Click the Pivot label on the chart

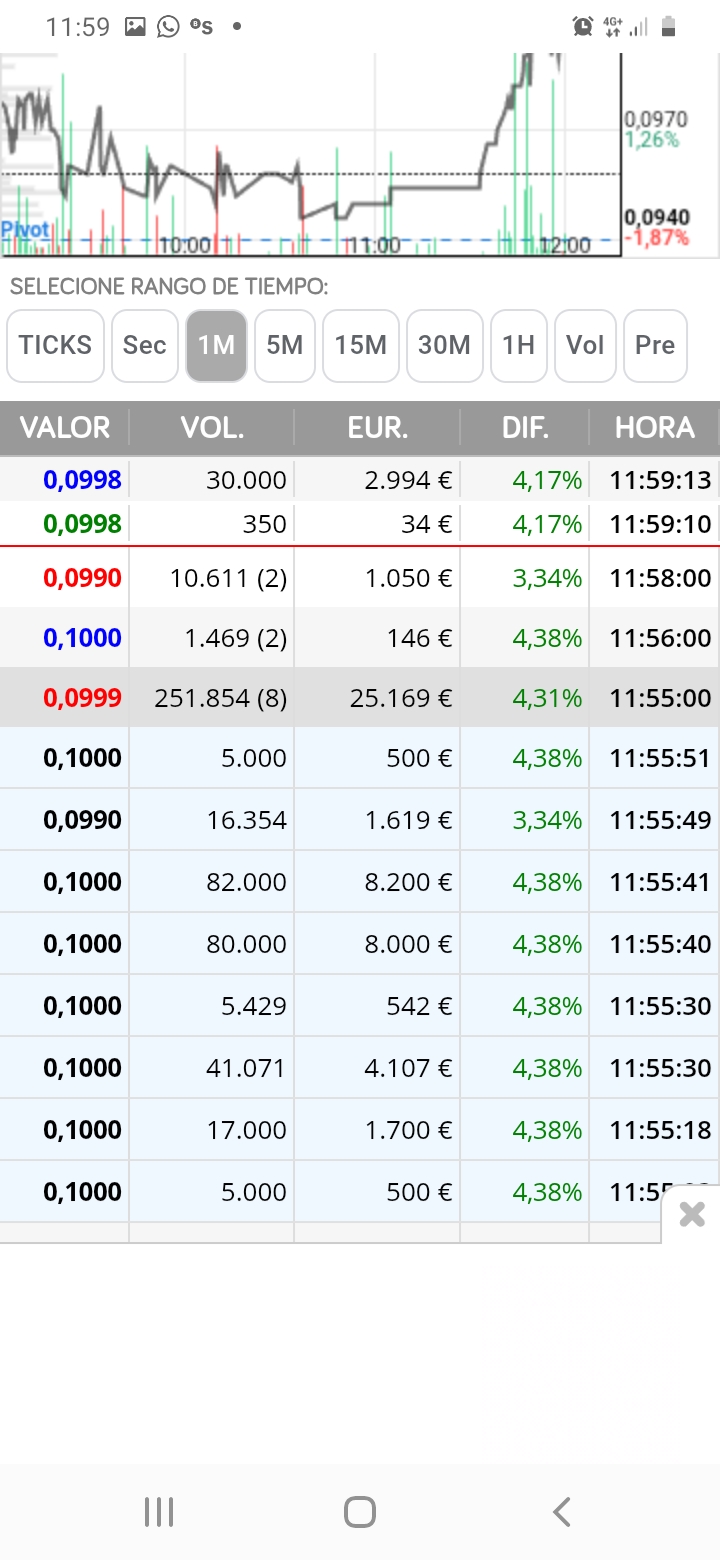pyautogui.click(x=25, y=229)
